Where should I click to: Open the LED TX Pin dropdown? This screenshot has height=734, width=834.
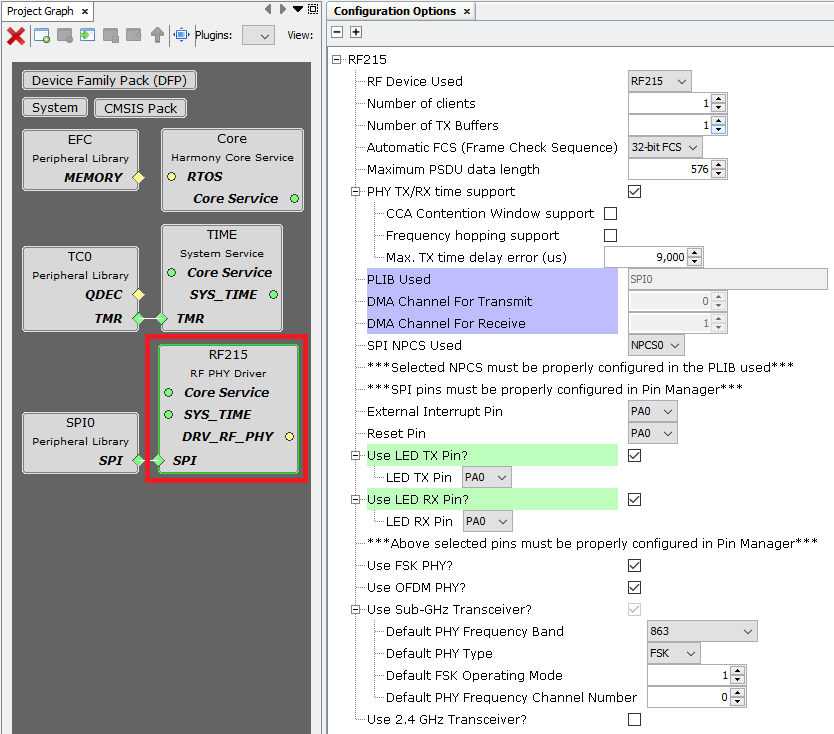pos(487,477)
